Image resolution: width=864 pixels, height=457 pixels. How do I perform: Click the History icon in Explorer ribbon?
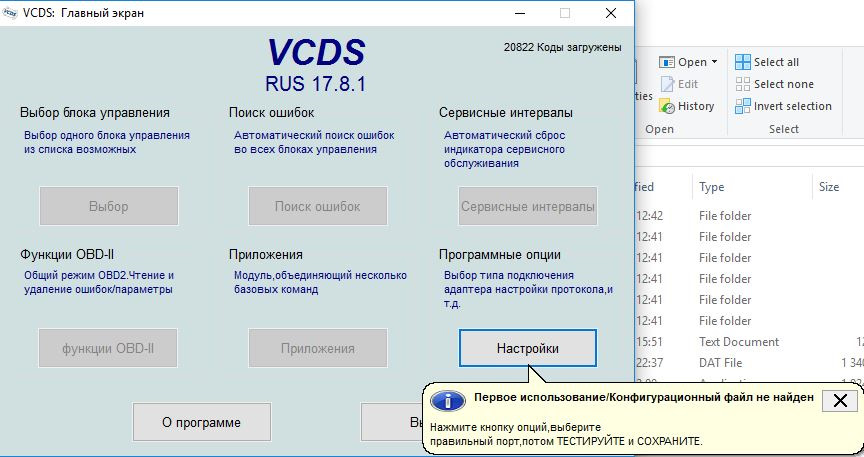click(x=667, y=106)
